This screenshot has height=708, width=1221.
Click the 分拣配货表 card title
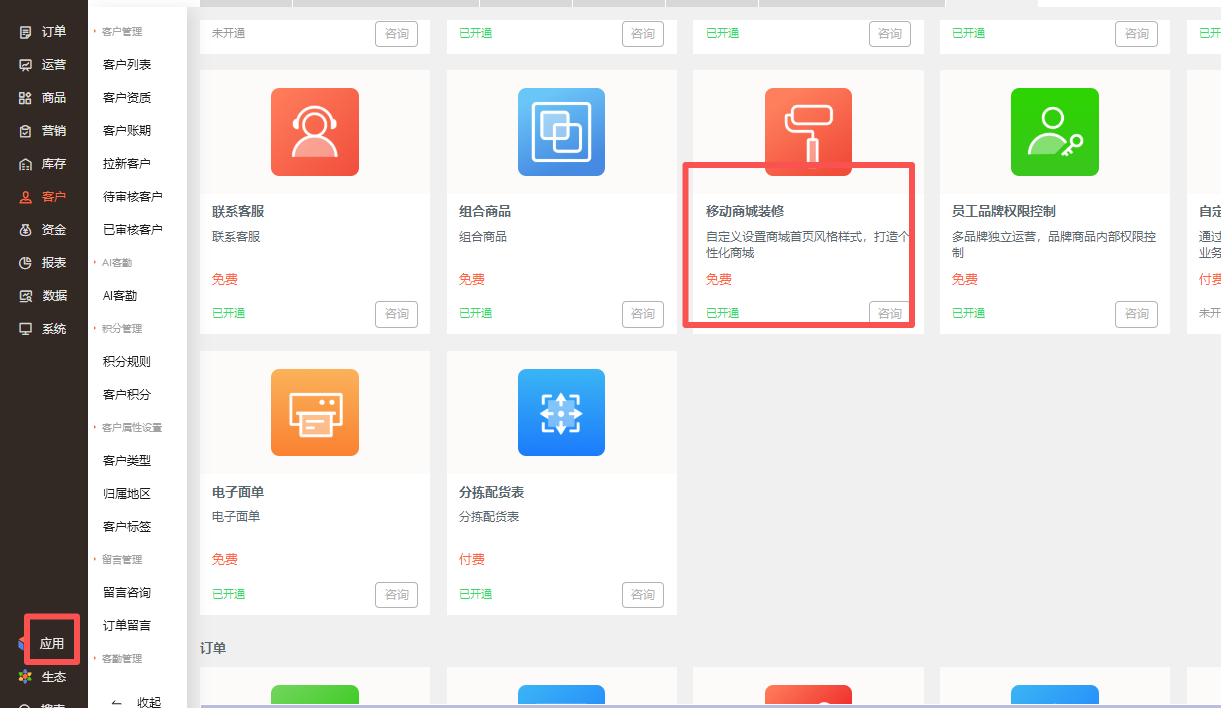pyautogui.click(x=492, y=493)
